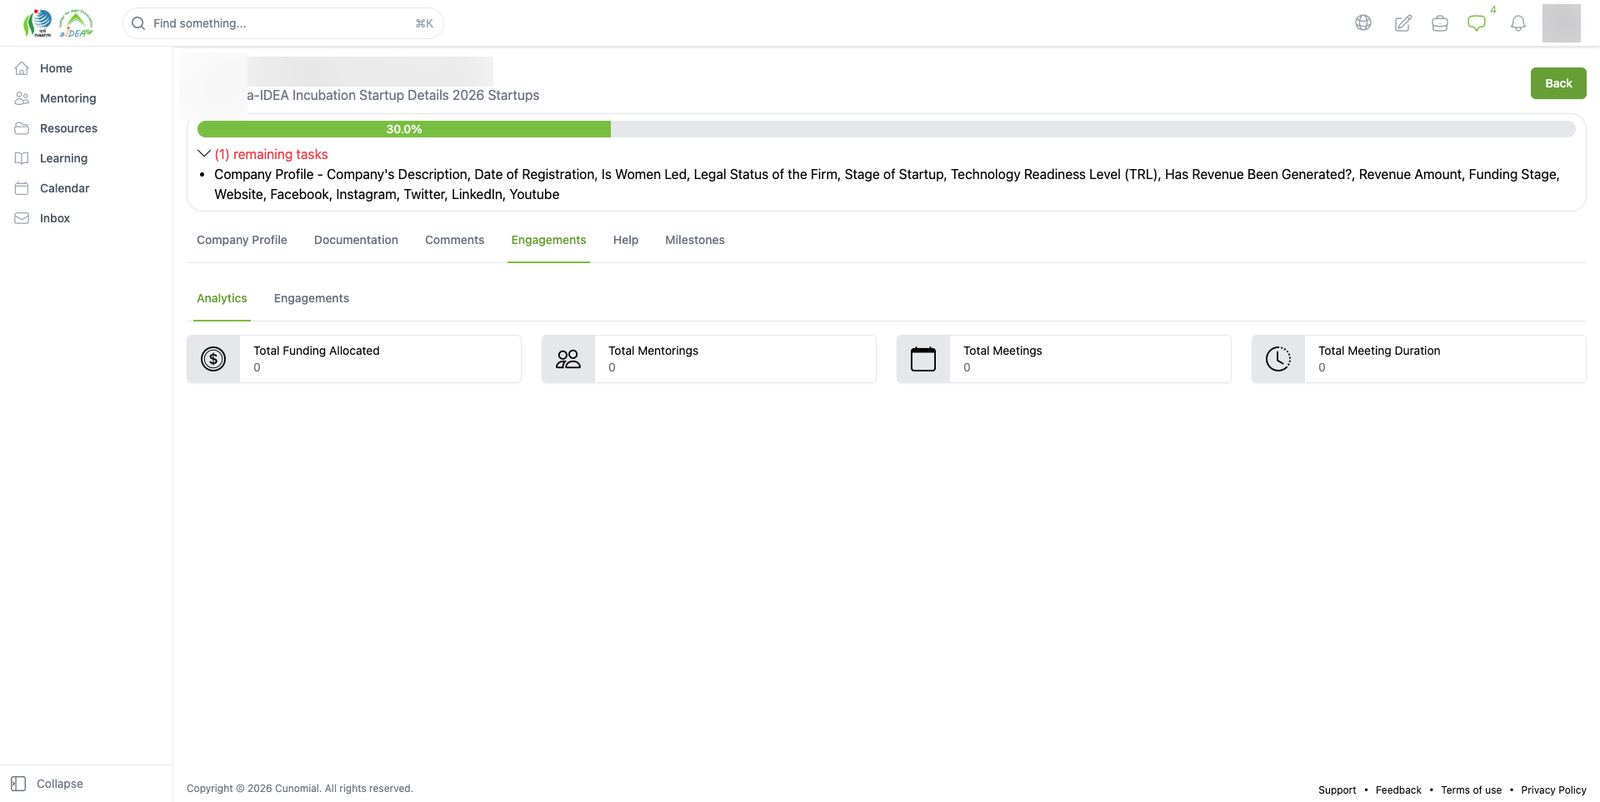
Task: Click the clock icon on Total Meeting Duration
Action: pyautogui.click(x=1278, y=359)
